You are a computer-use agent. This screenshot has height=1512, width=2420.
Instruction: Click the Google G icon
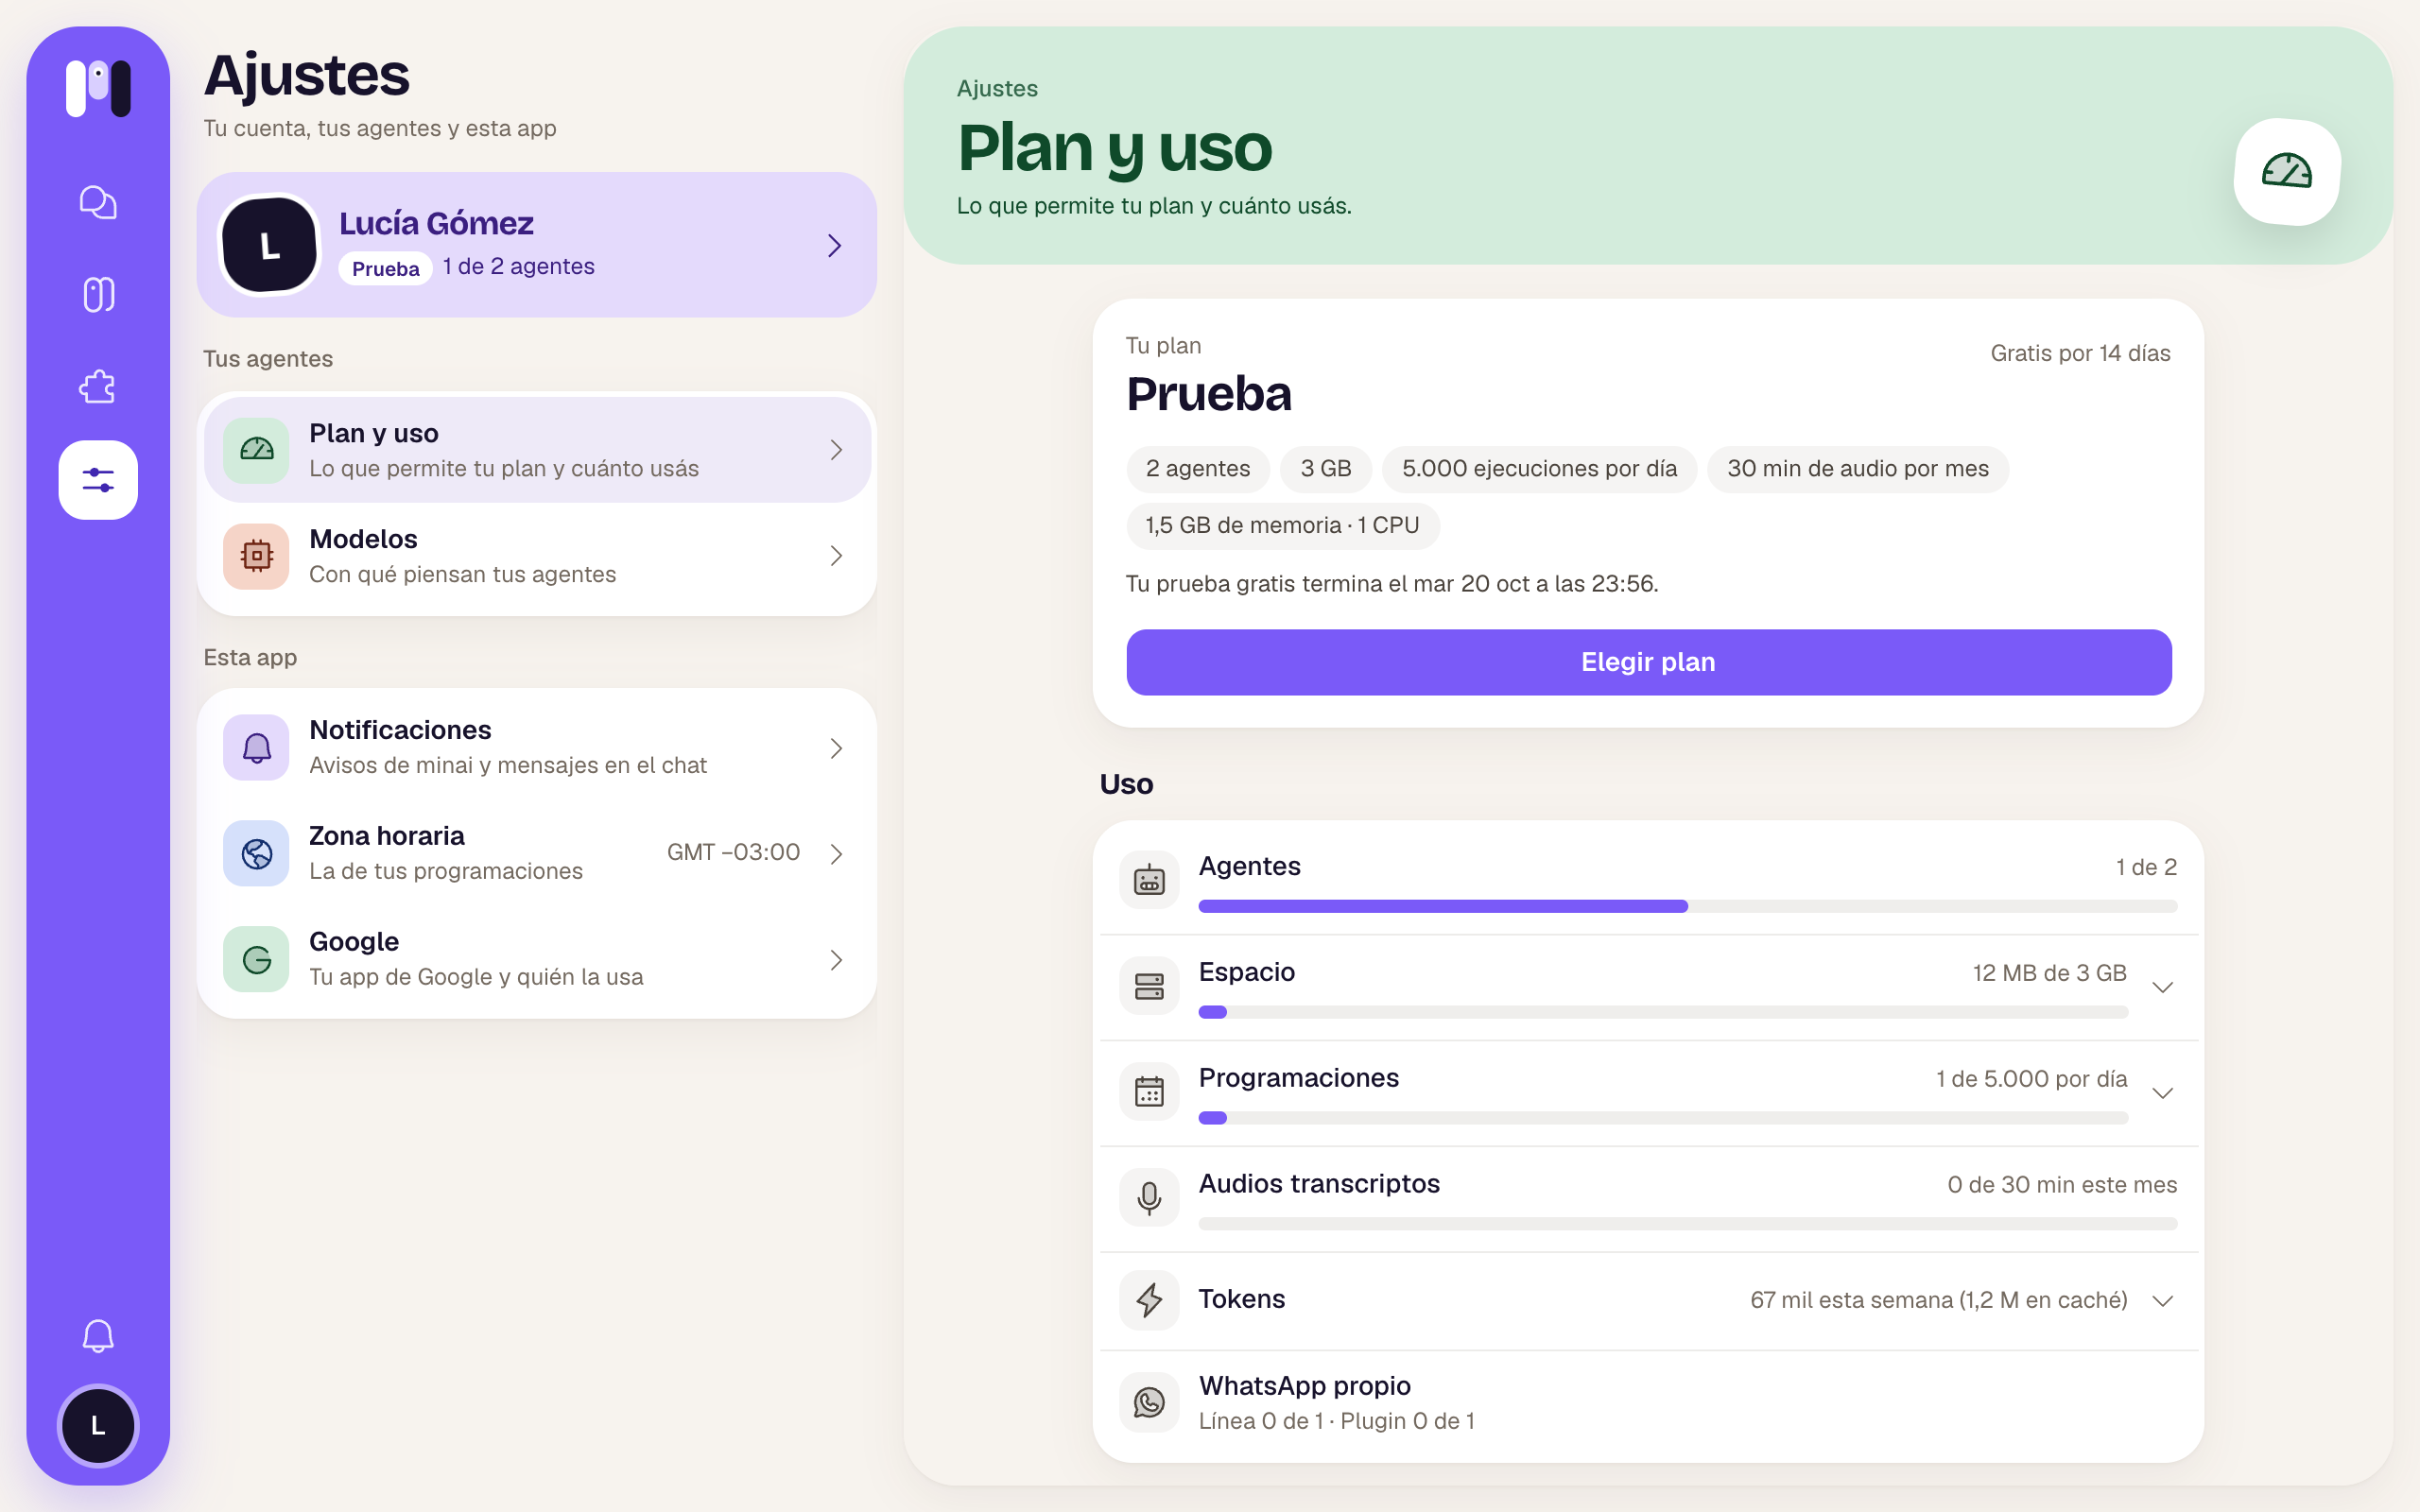[x=256, y=959]
